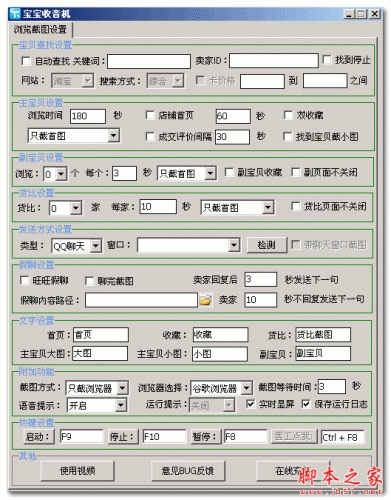Minimize the 宝宝收音机 window
This screenshot has height=500, width=391.
tap(349, 14)
